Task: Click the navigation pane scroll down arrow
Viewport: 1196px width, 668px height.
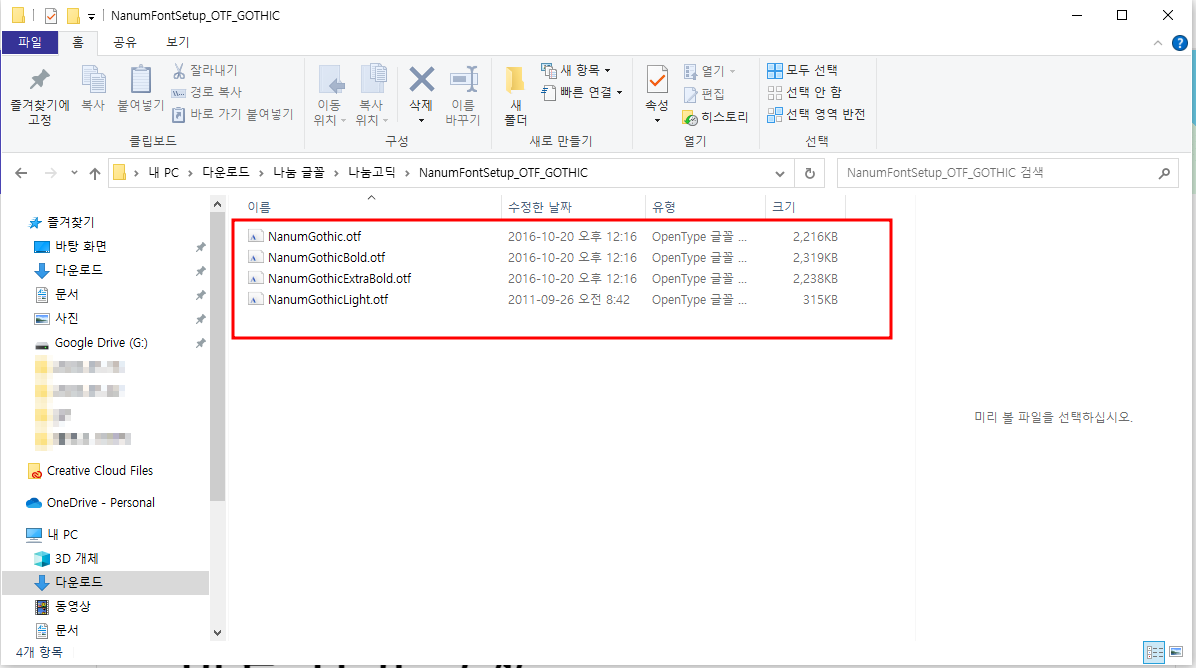Action: (217, 632)
